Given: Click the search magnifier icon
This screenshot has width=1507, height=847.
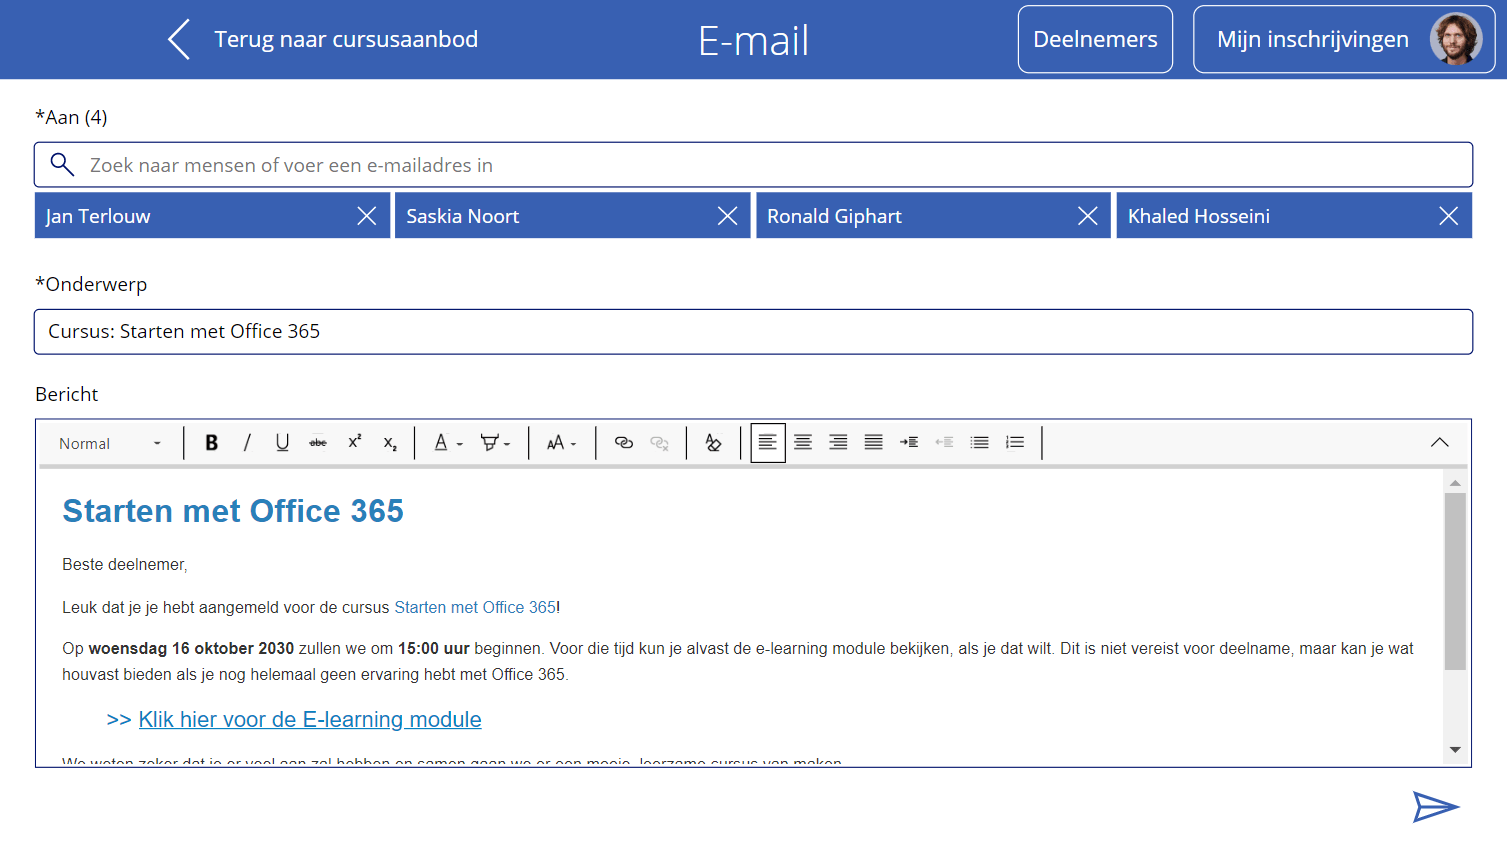Looking at the screenshot, I should pyautogui.click(x=62, y=164).
